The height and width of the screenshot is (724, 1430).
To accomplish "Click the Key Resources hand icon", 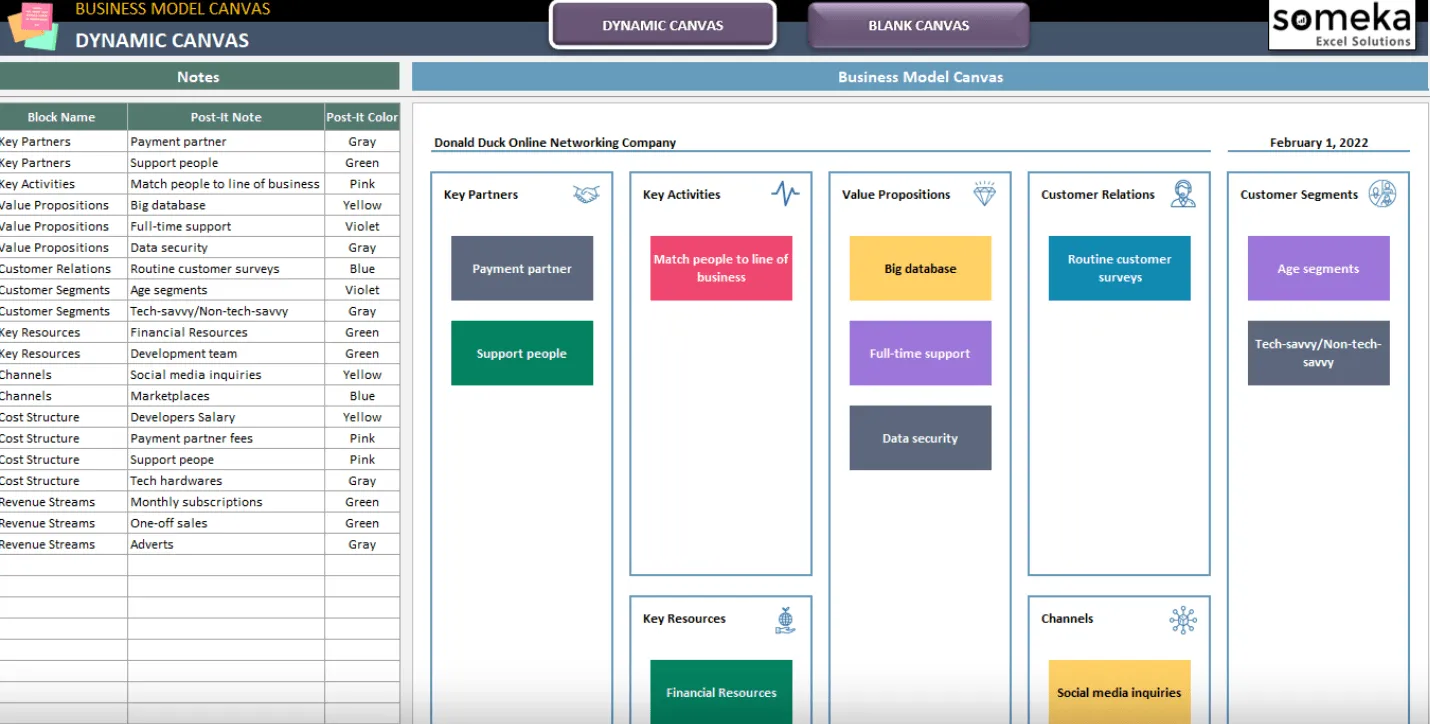I will tap(786, 620).
